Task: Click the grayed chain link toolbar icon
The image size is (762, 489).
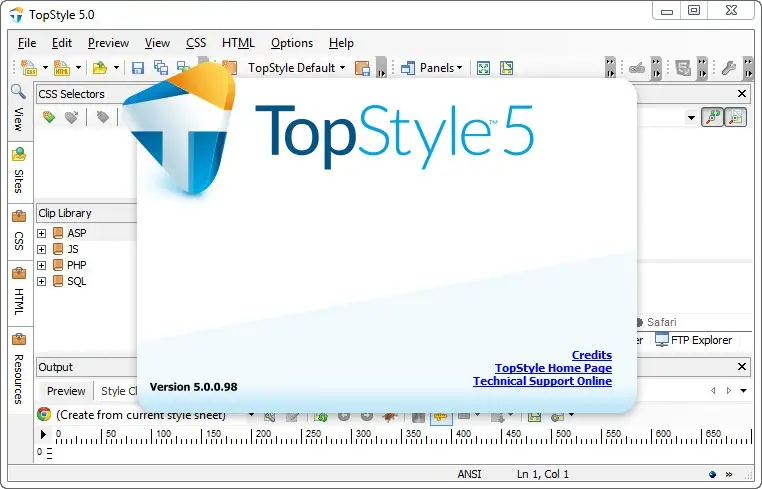Action: [637, 68]
